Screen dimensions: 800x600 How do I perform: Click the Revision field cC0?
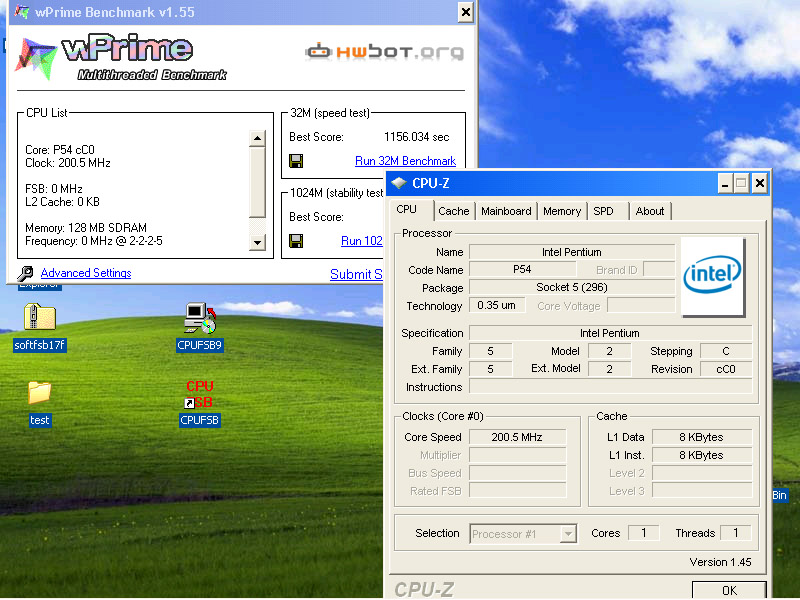tap(726, 369)
